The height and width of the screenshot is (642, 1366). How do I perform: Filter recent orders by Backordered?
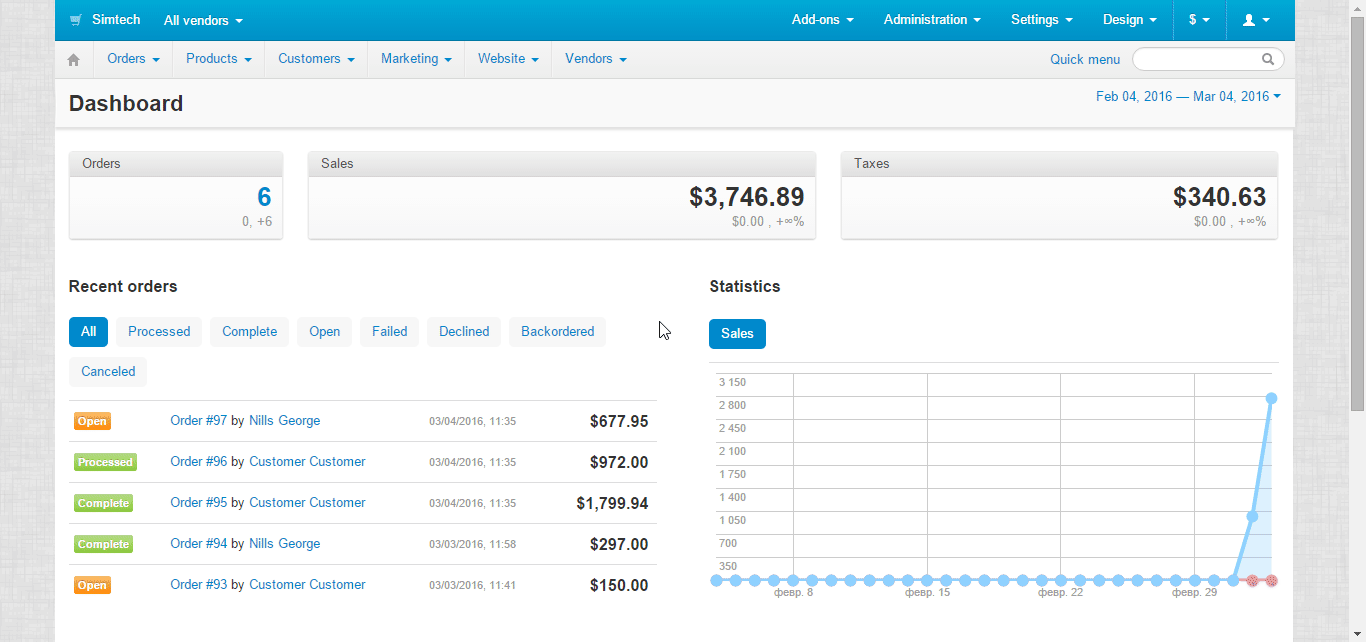point(557,332)
